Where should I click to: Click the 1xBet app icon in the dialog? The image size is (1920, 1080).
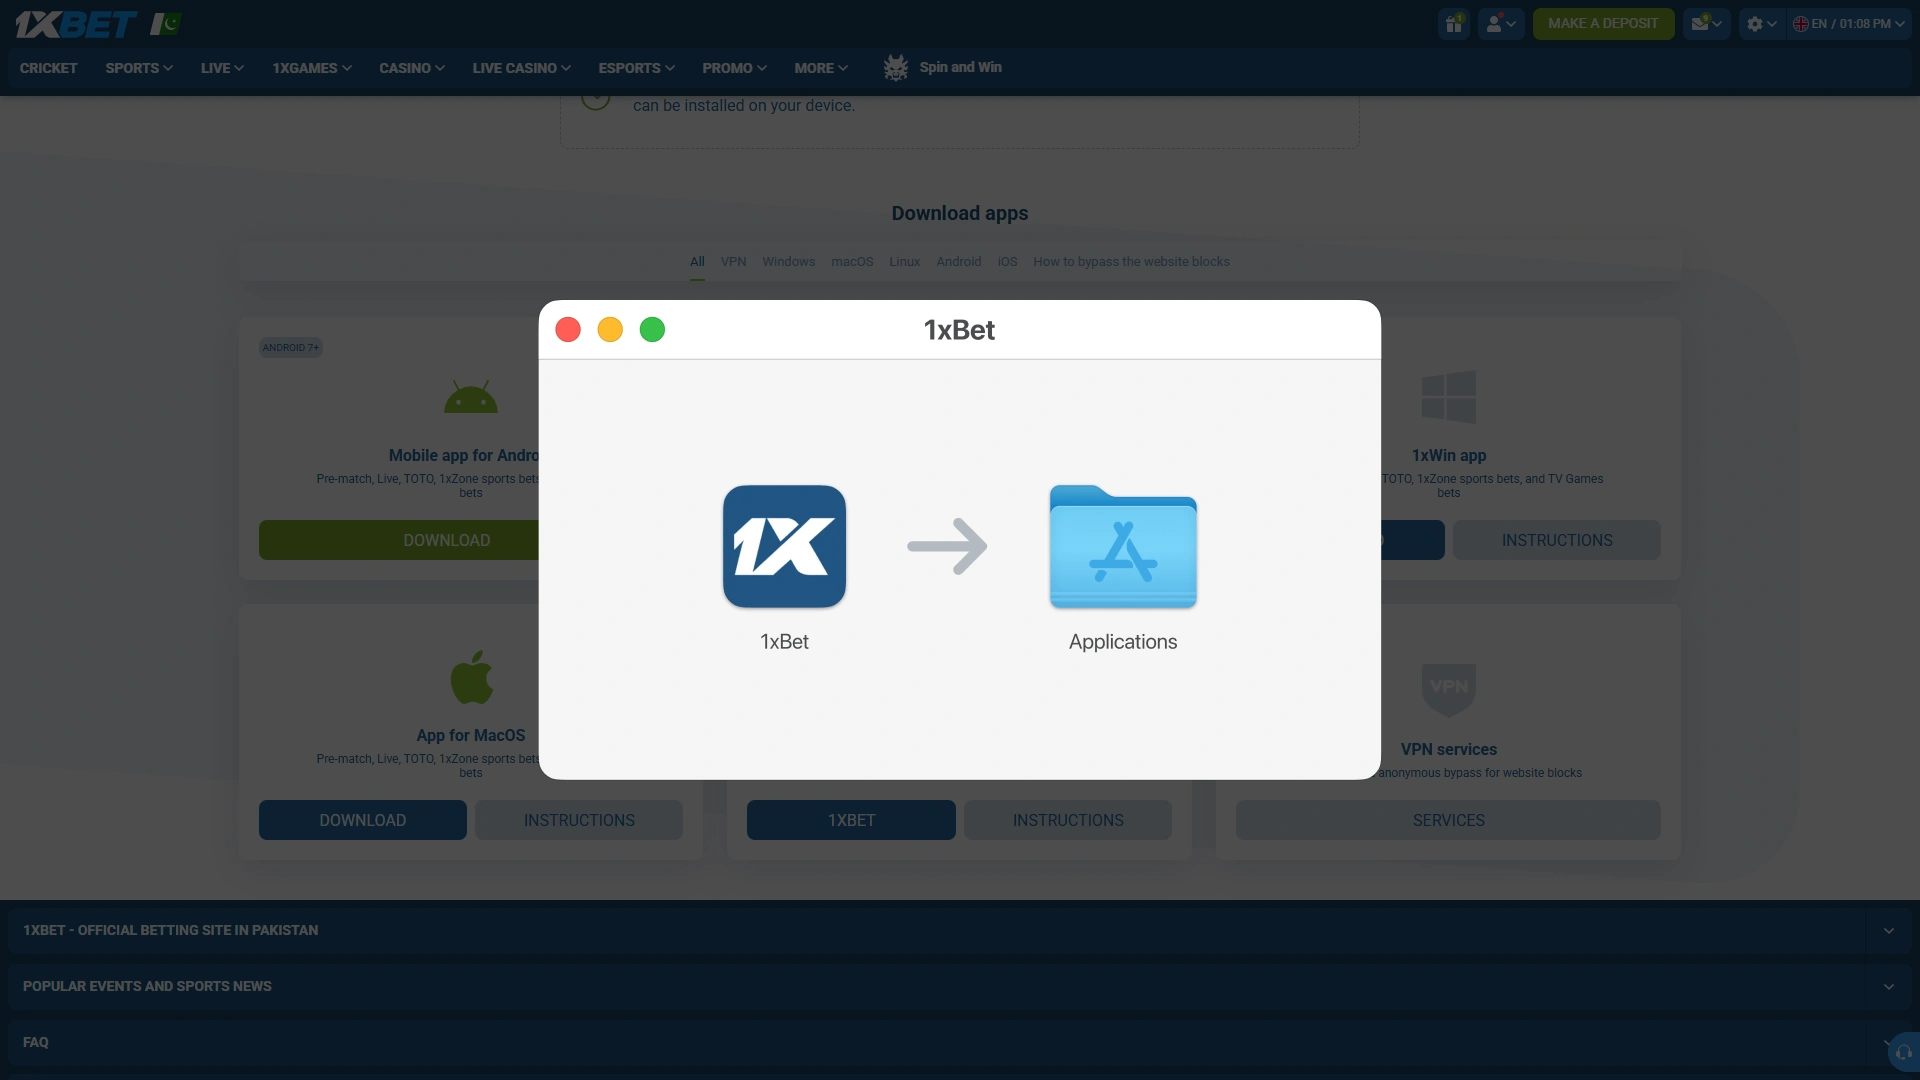pos(784,546)
